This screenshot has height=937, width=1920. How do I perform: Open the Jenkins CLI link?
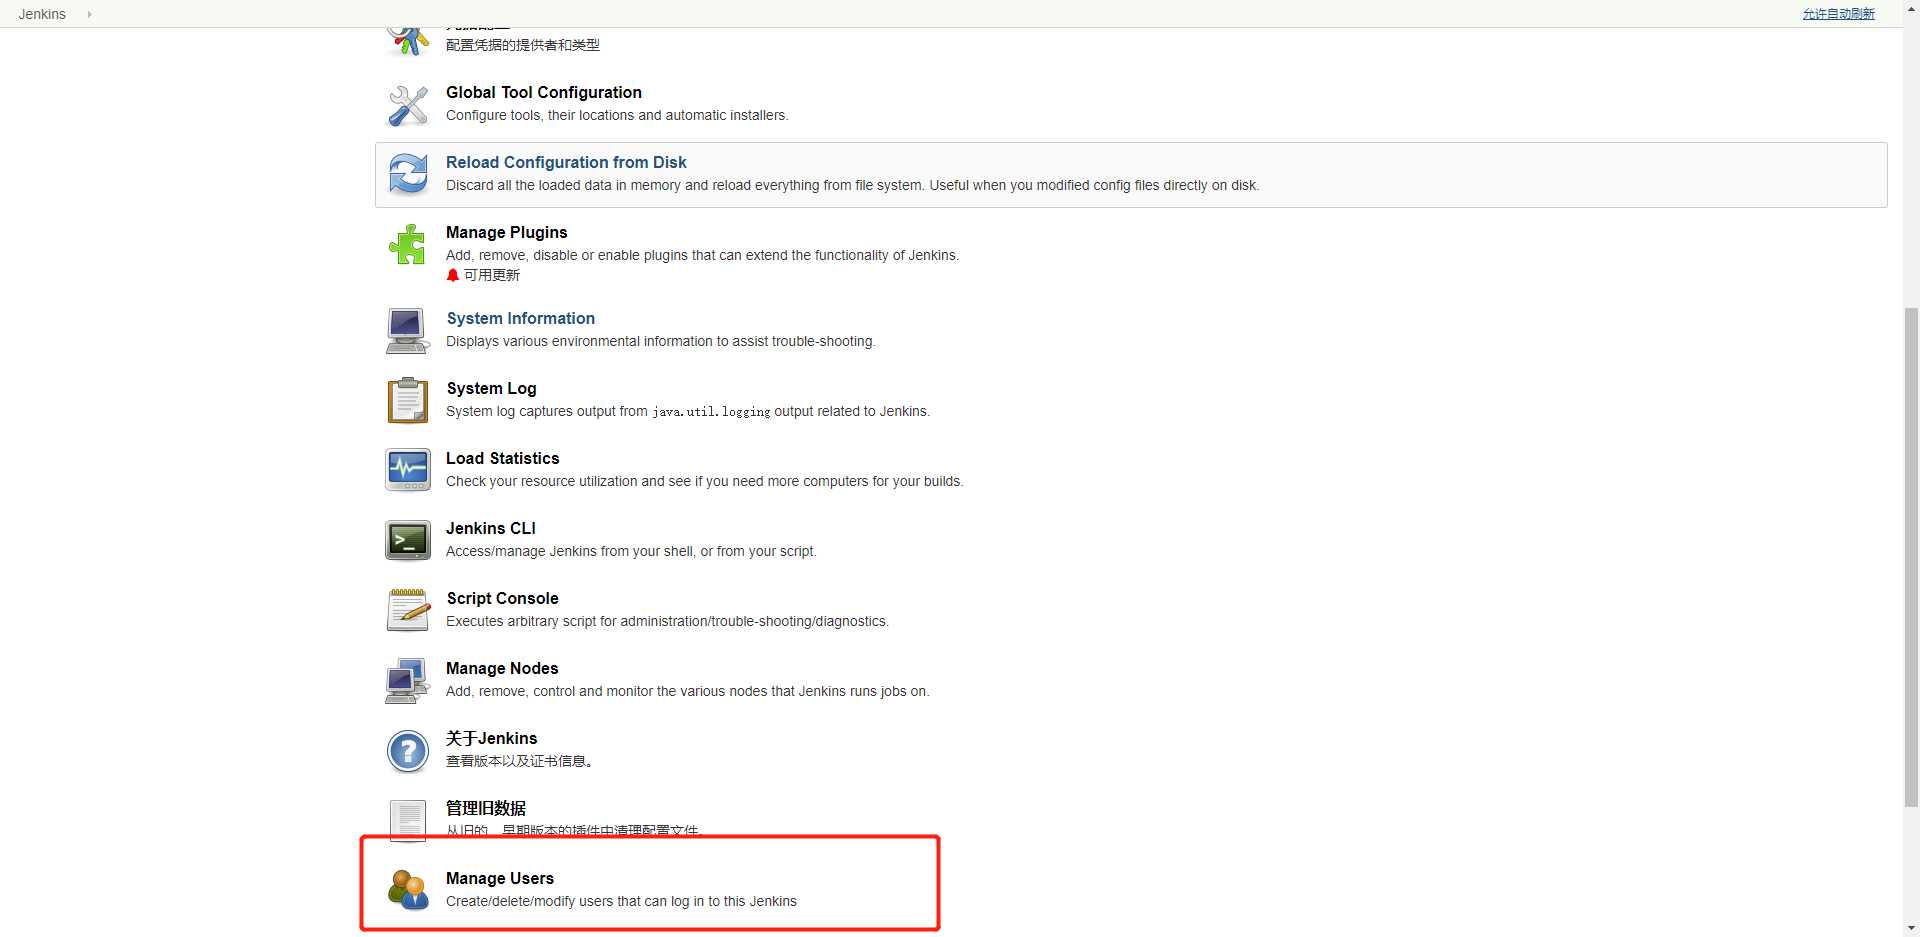[x=490, y=528]
